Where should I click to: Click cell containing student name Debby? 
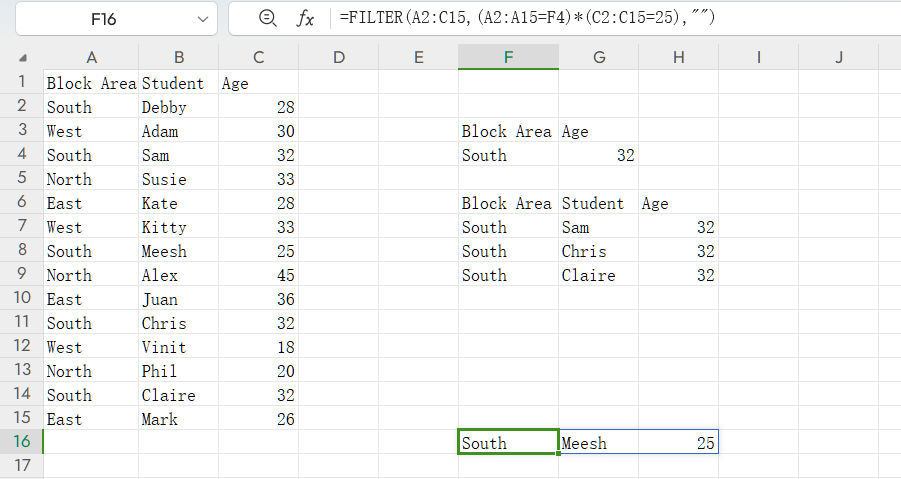click(x=178, y=107)
